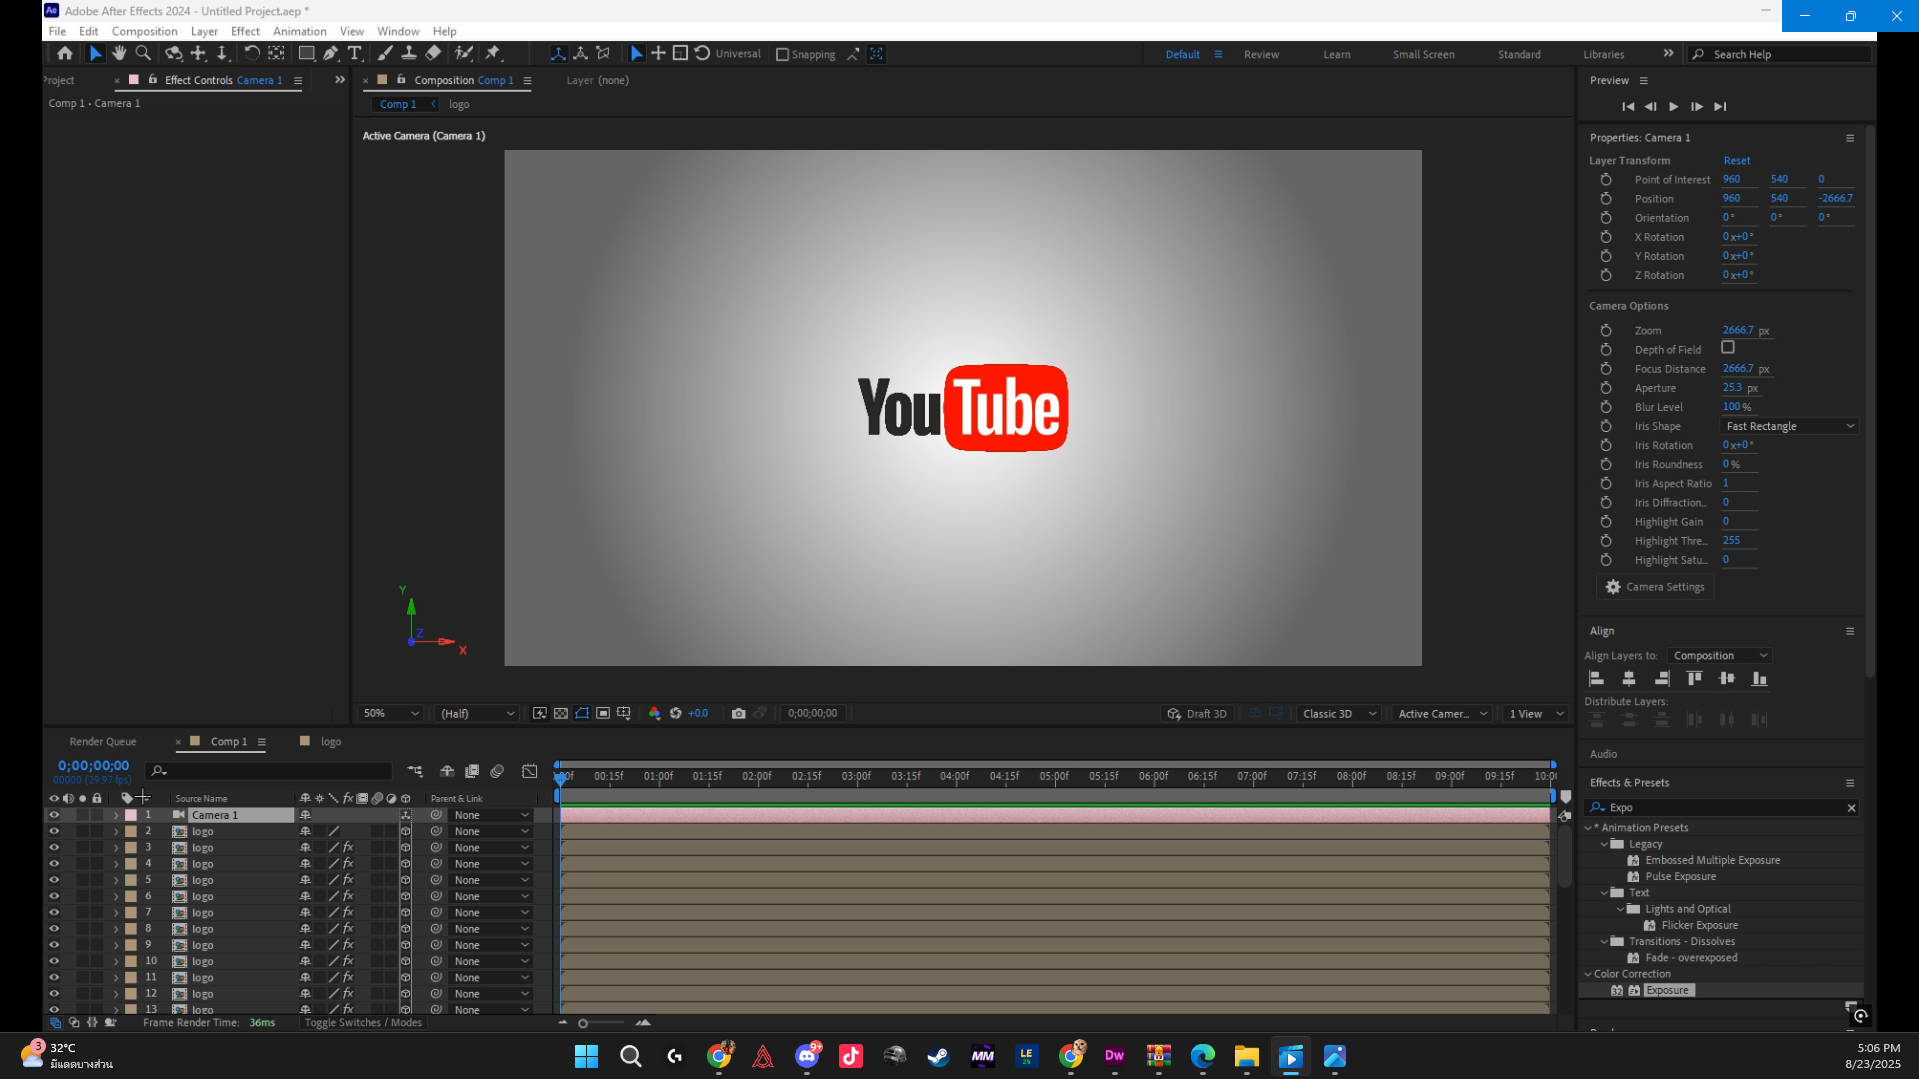
Task: Switch to the Render Queue tab
Action: coord(103,741)
